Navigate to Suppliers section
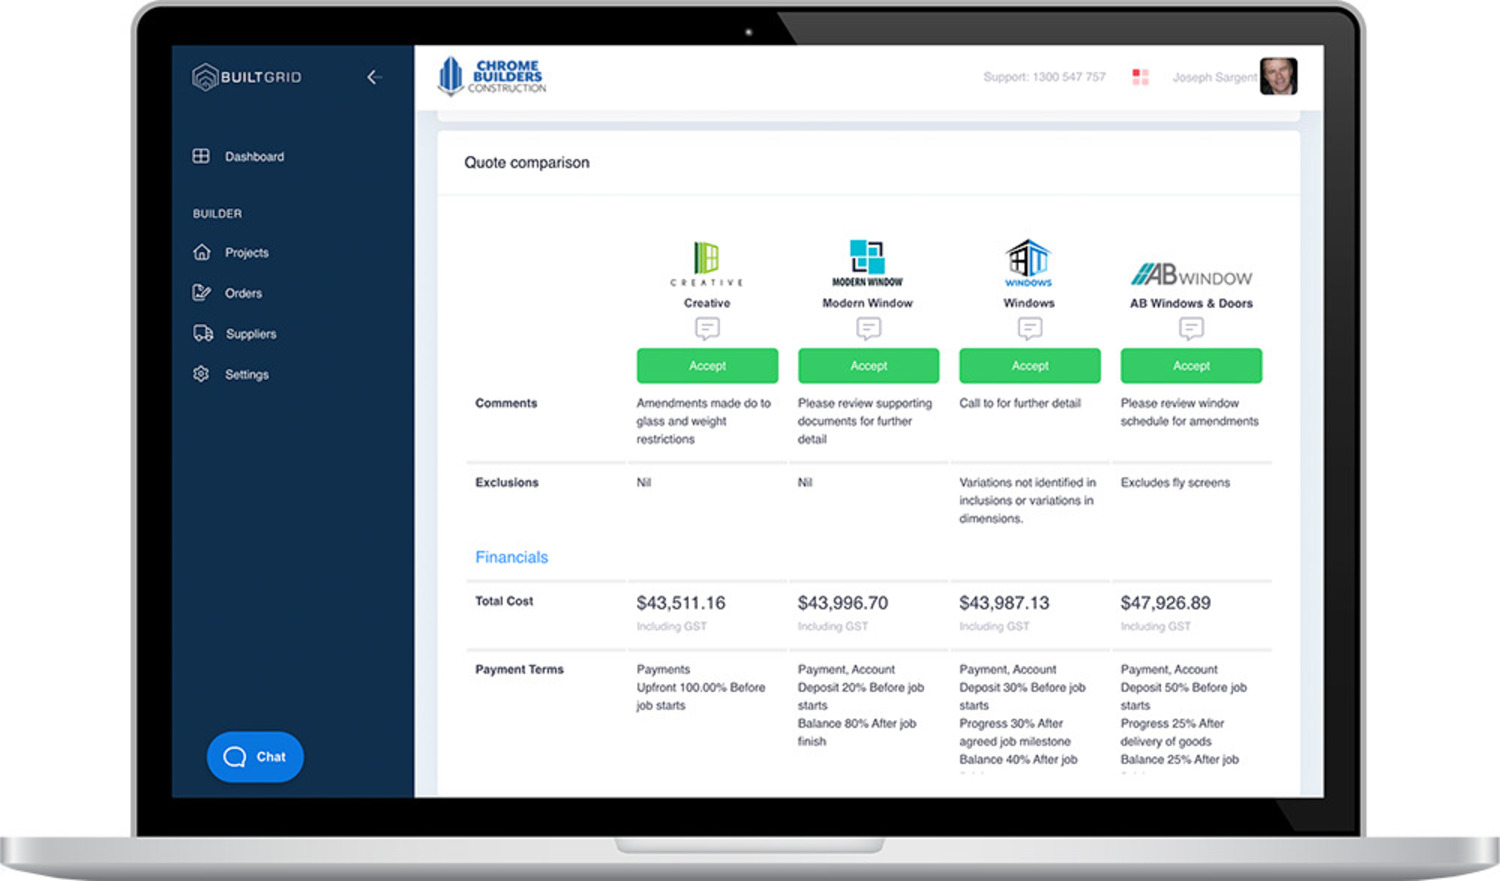This screenshot has height=881, width=1500. 250,334
